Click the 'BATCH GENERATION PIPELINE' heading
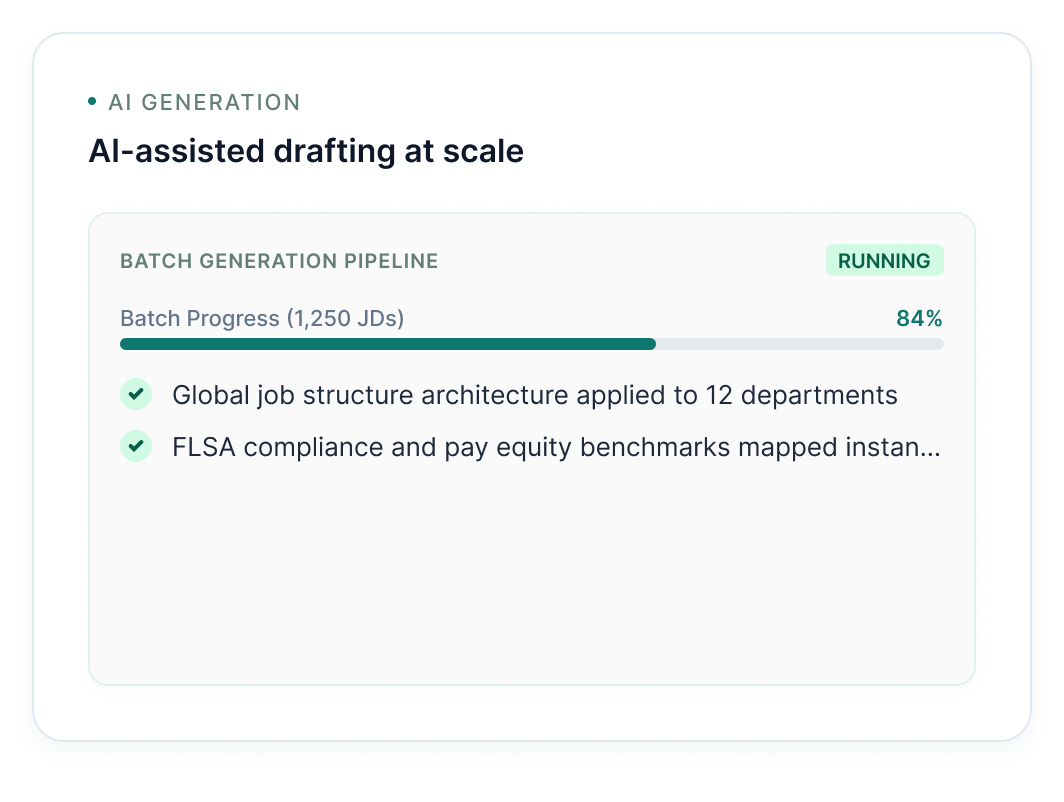1064x802 pixels. (279, 261)
